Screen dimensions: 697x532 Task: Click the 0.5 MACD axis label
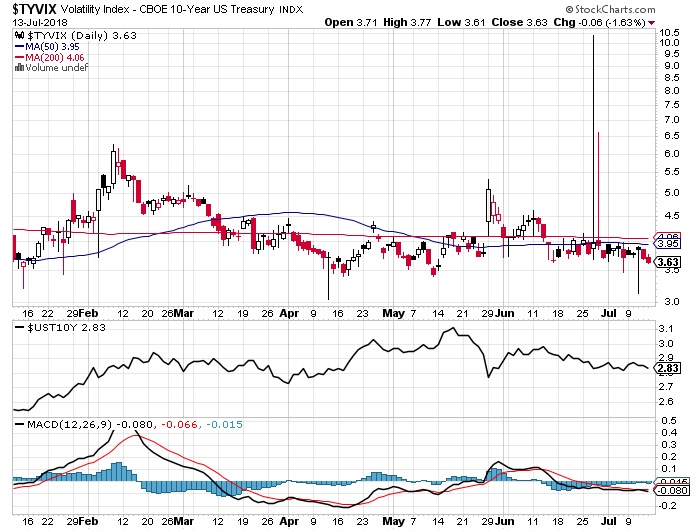click(669, 420)
